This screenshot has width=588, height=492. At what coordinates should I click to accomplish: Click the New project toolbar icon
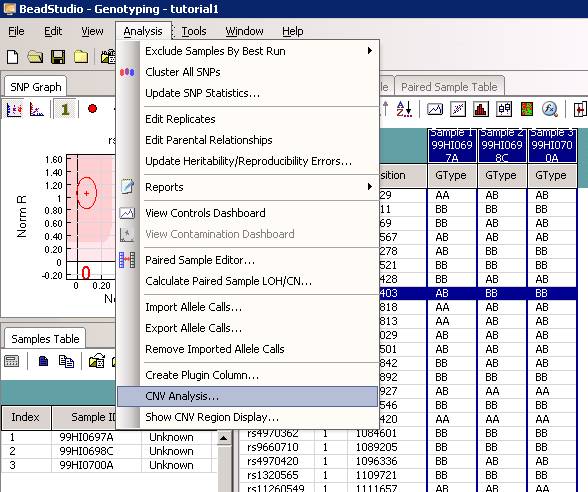[12, 57]
